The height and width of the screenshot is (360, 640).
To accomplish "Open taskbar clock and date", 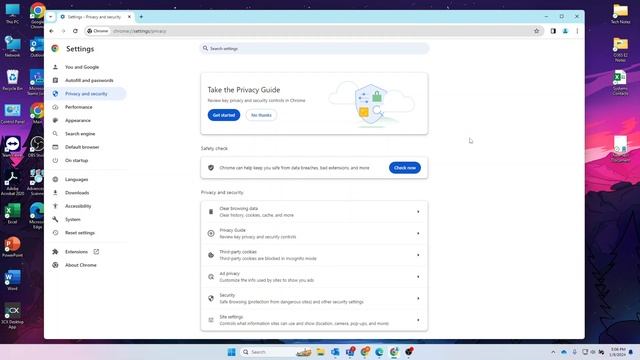I will click(x=618, y=352).
